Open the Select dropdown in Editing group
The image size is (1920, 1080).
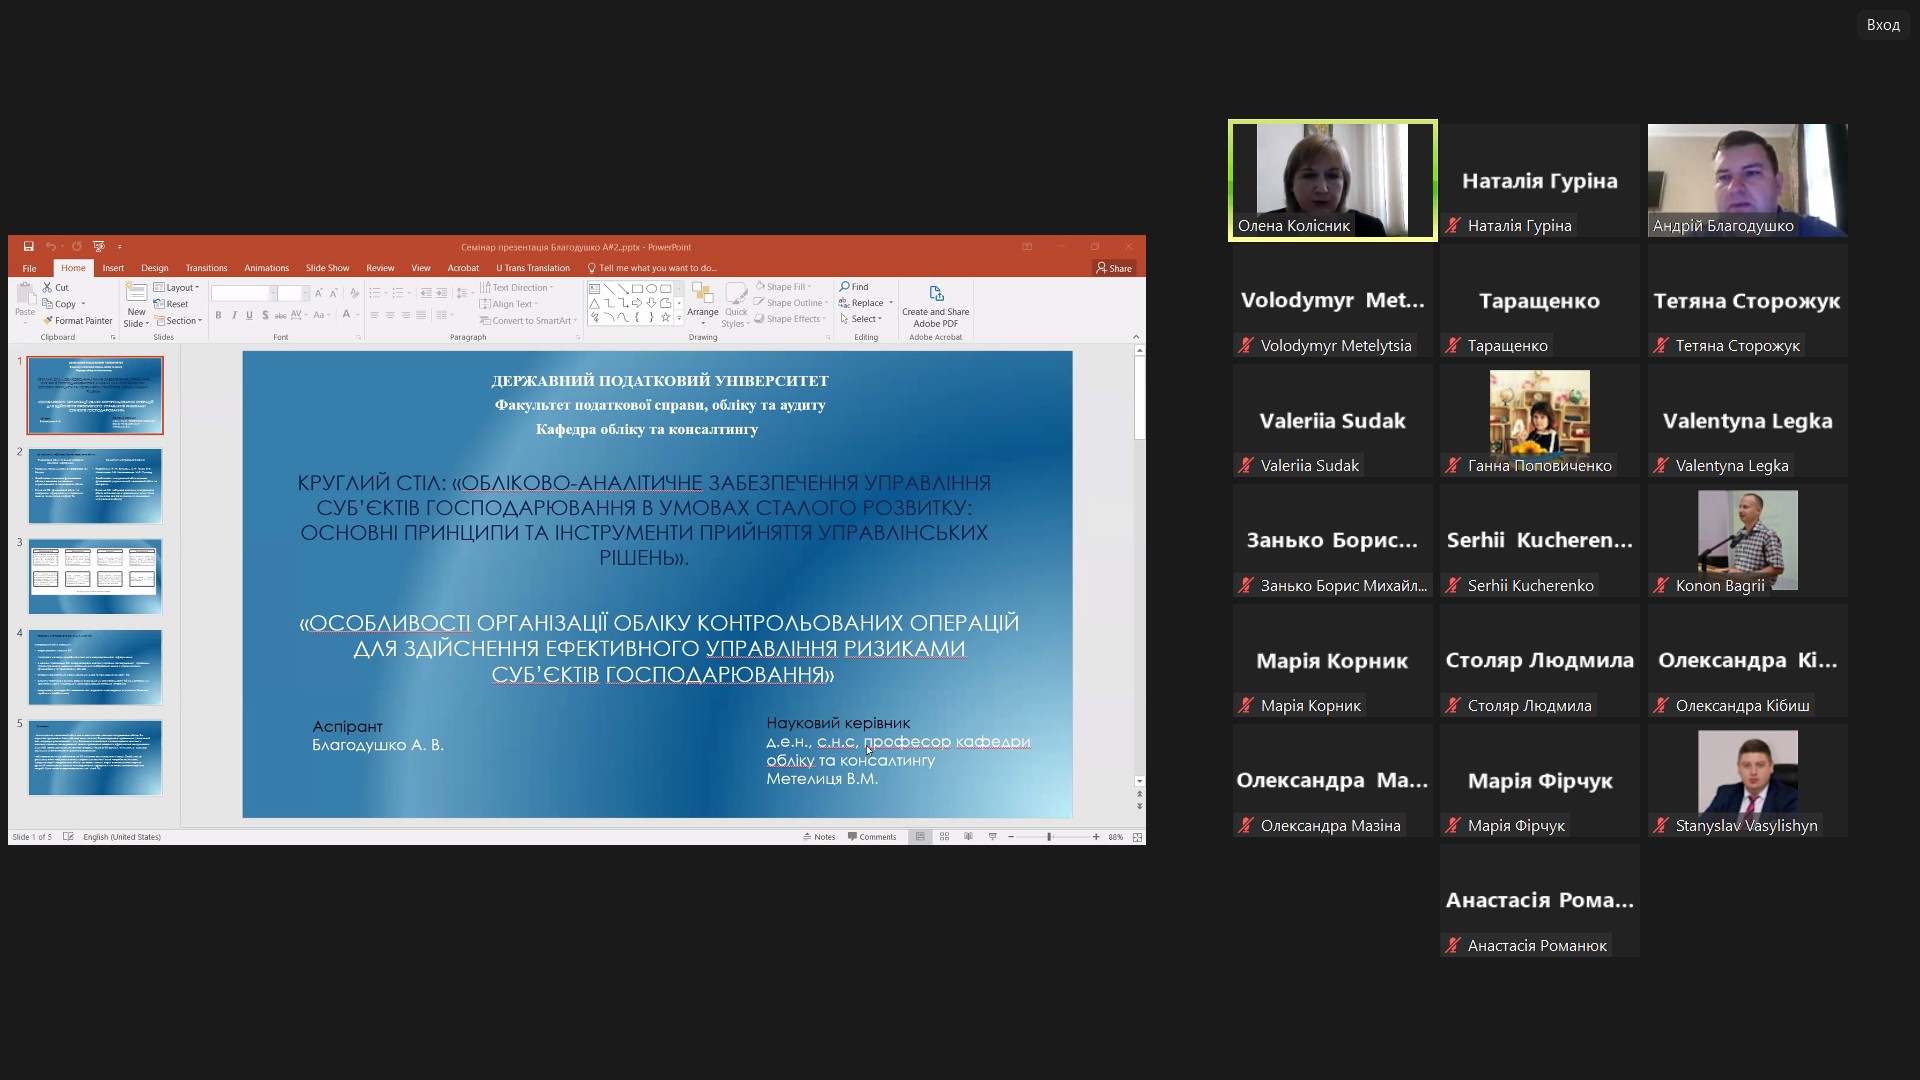861,319
